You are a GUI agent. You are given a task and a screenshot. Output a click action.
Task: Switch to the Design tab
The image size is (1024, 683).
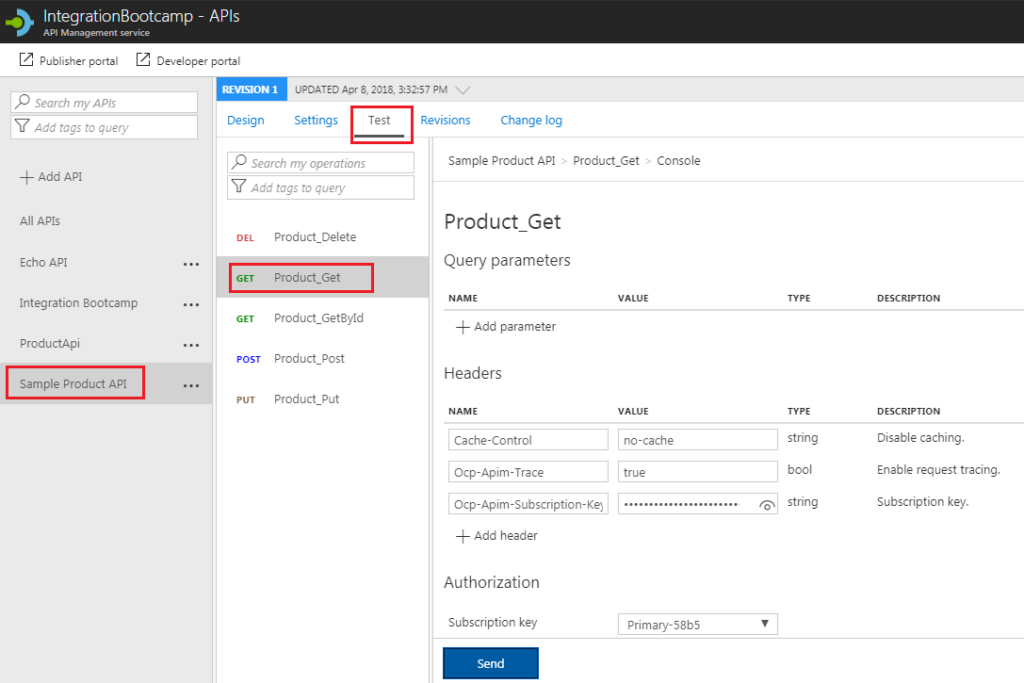pyautogui.click(x=246, y=120)
